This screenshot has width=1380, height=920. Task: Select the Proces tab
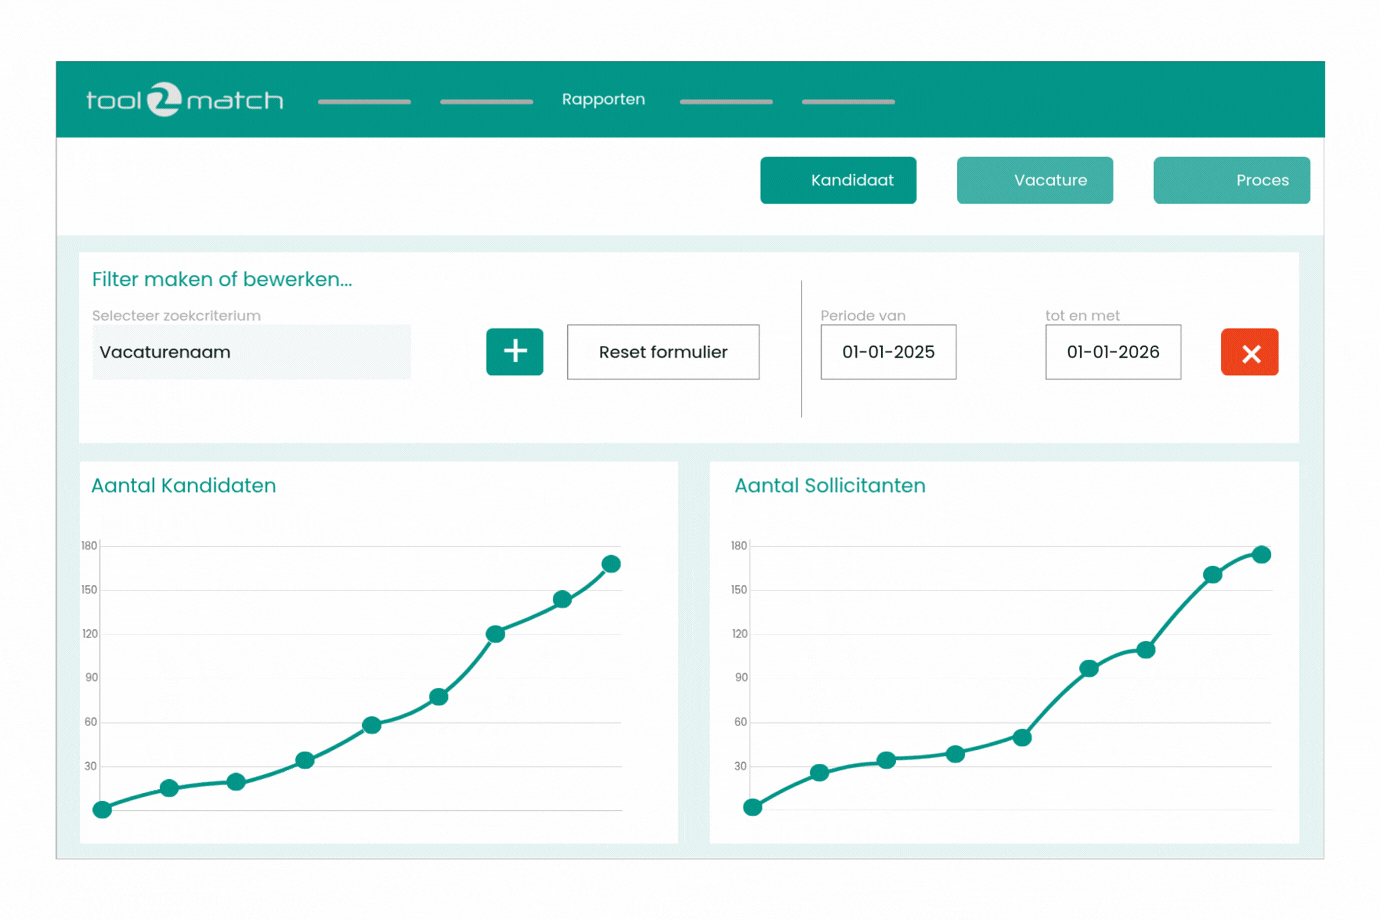[x=1231, y=180]
